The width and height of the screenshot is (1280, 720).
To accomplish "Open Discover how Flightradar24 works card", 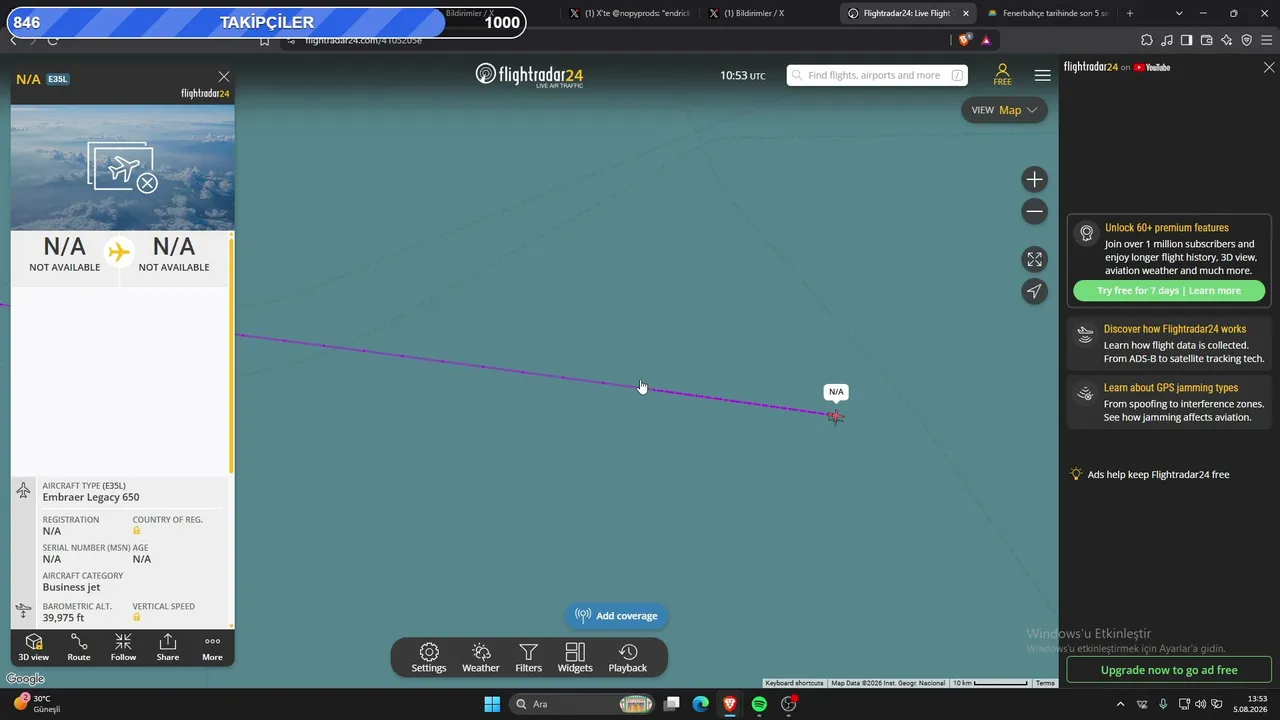I will [1169, 344].
